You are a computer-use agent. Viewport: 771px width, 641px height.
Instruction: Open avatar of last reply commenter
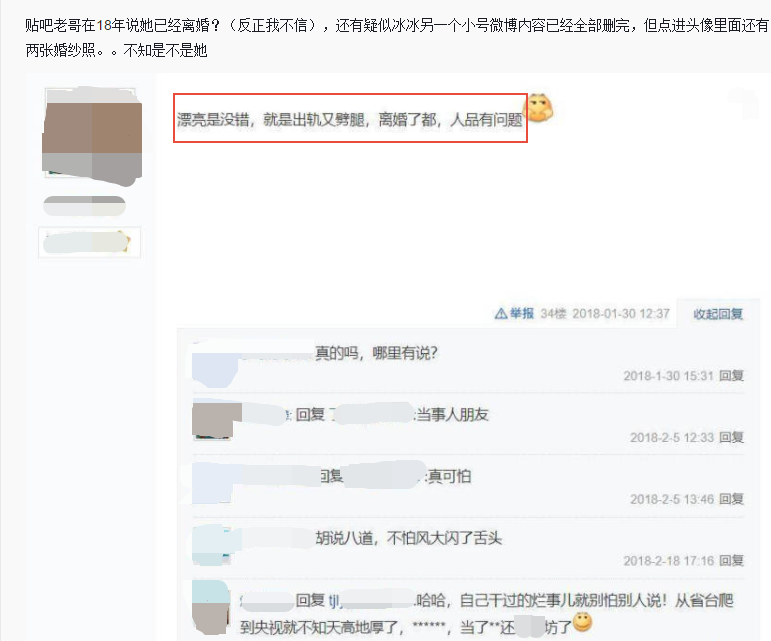tap(211, 608)
